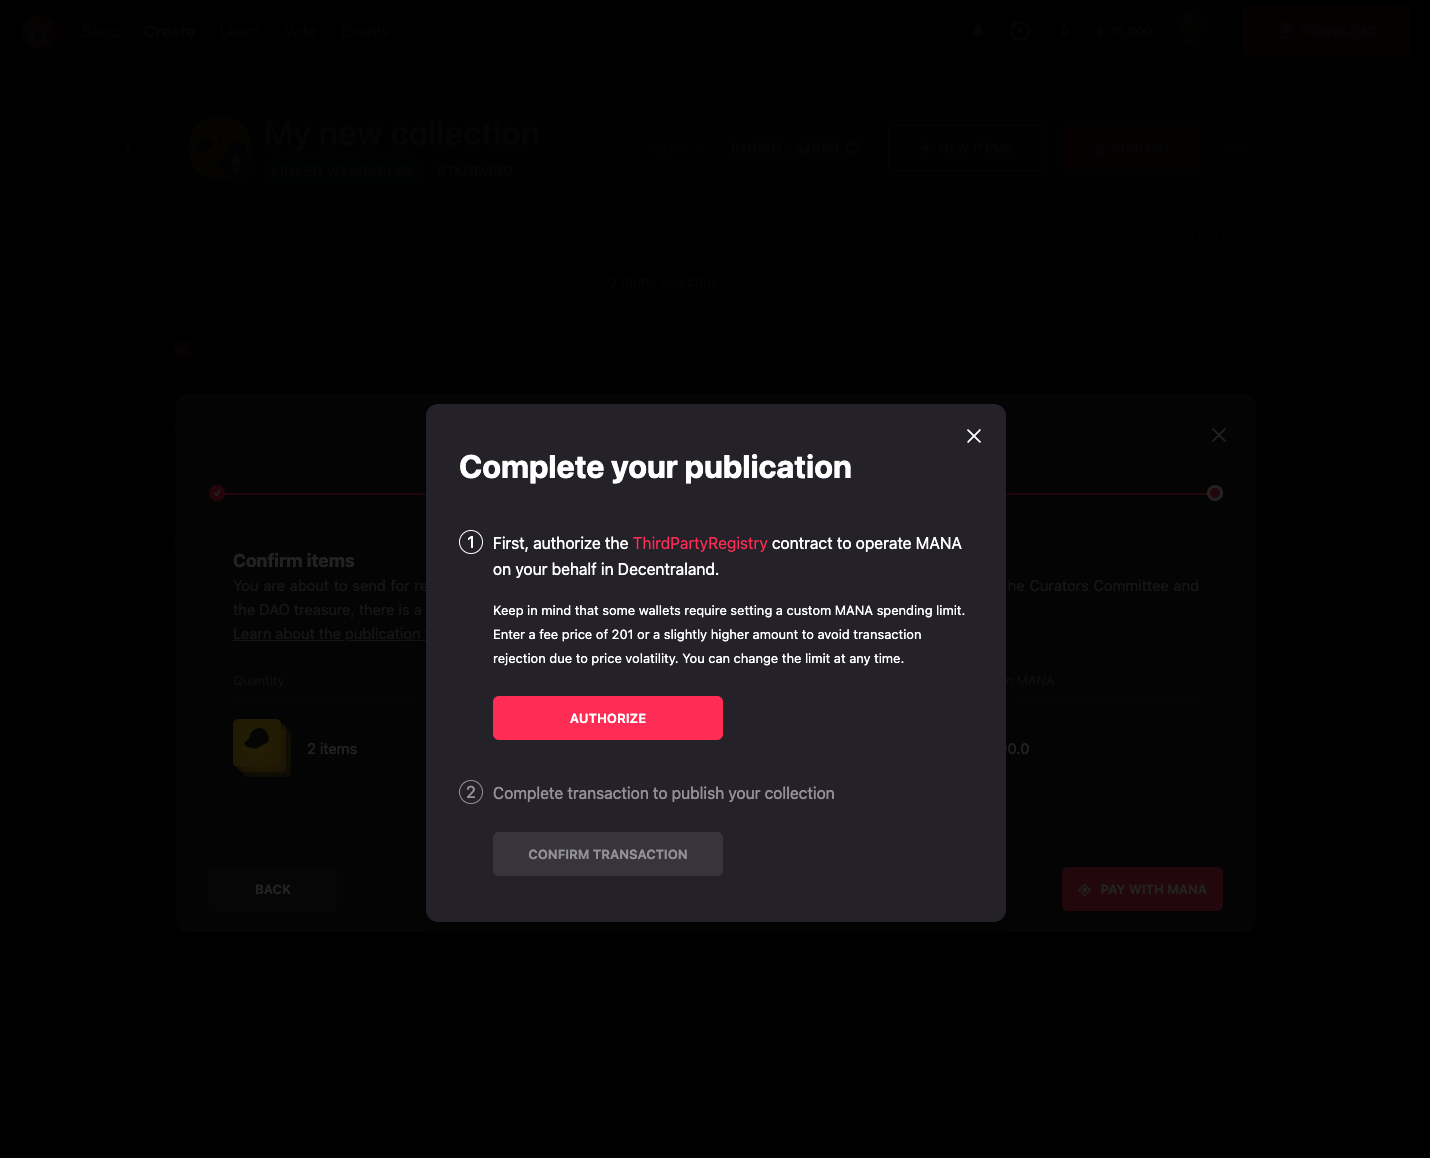
Task: Click the NEW ITEMS button
Action: (x=967, y=148)
